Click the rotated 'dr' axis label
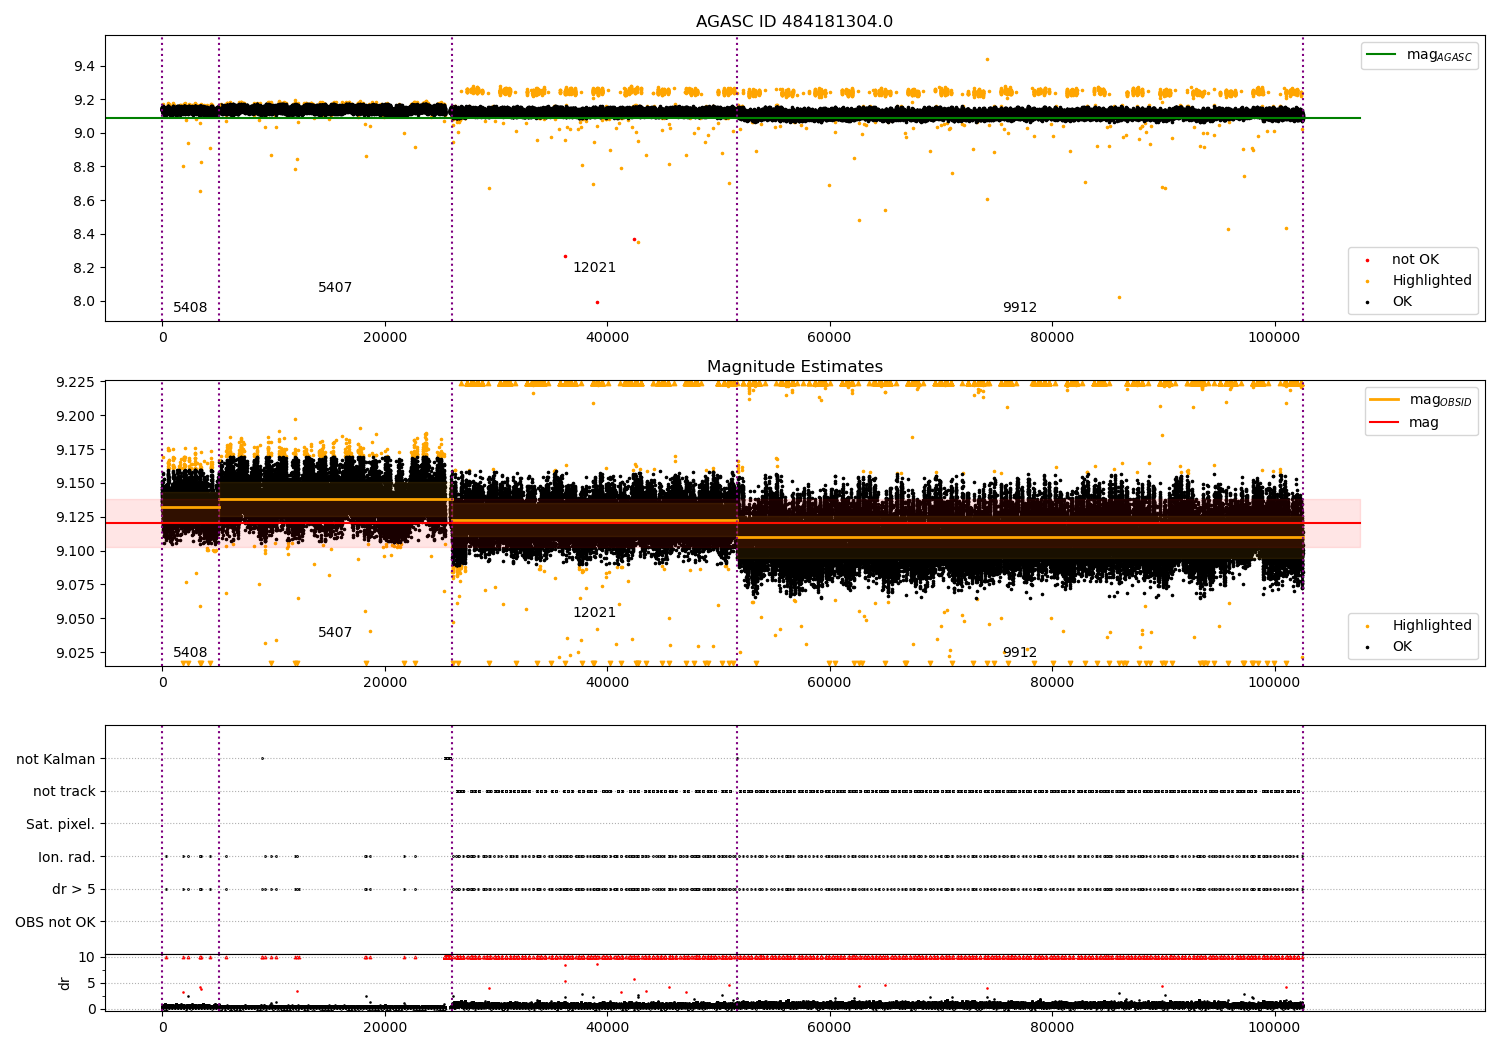This screenshot has width=1500, height=1050. [65, 983]
